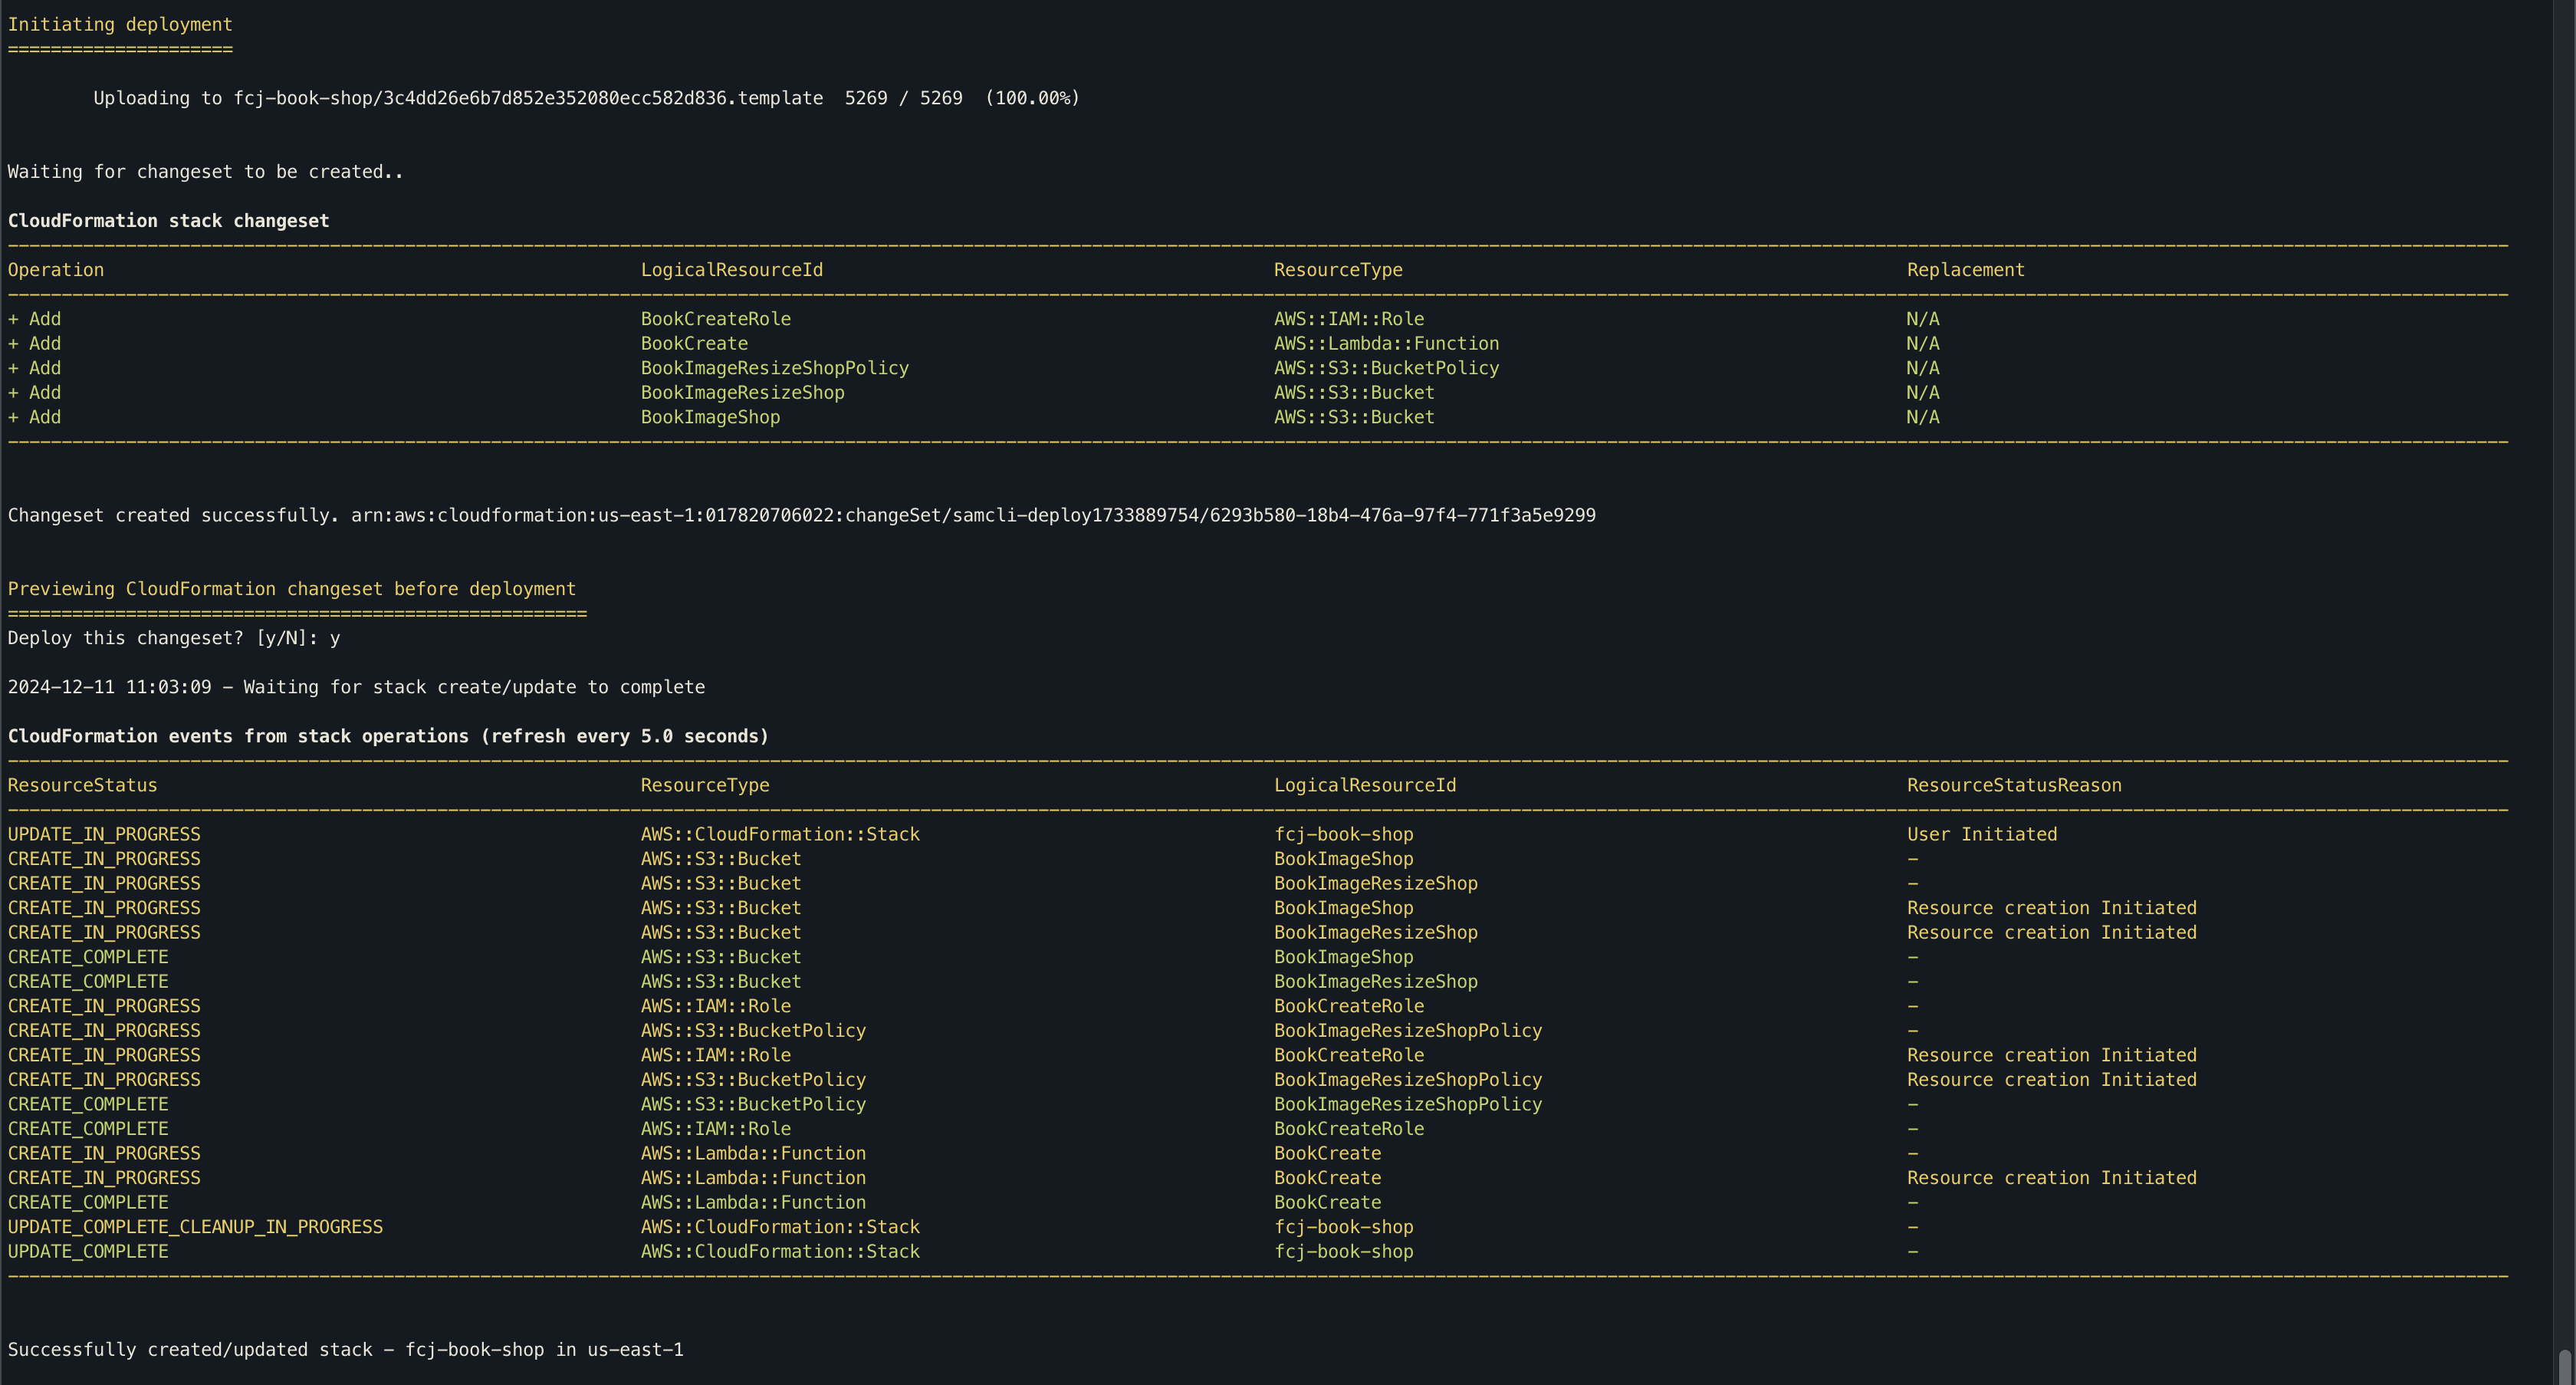Click "Resource creation Initiated" in the BookCreateRole row
The width and height of the screenshot is (2576, 1385).
click(x=2052, y=1055)
